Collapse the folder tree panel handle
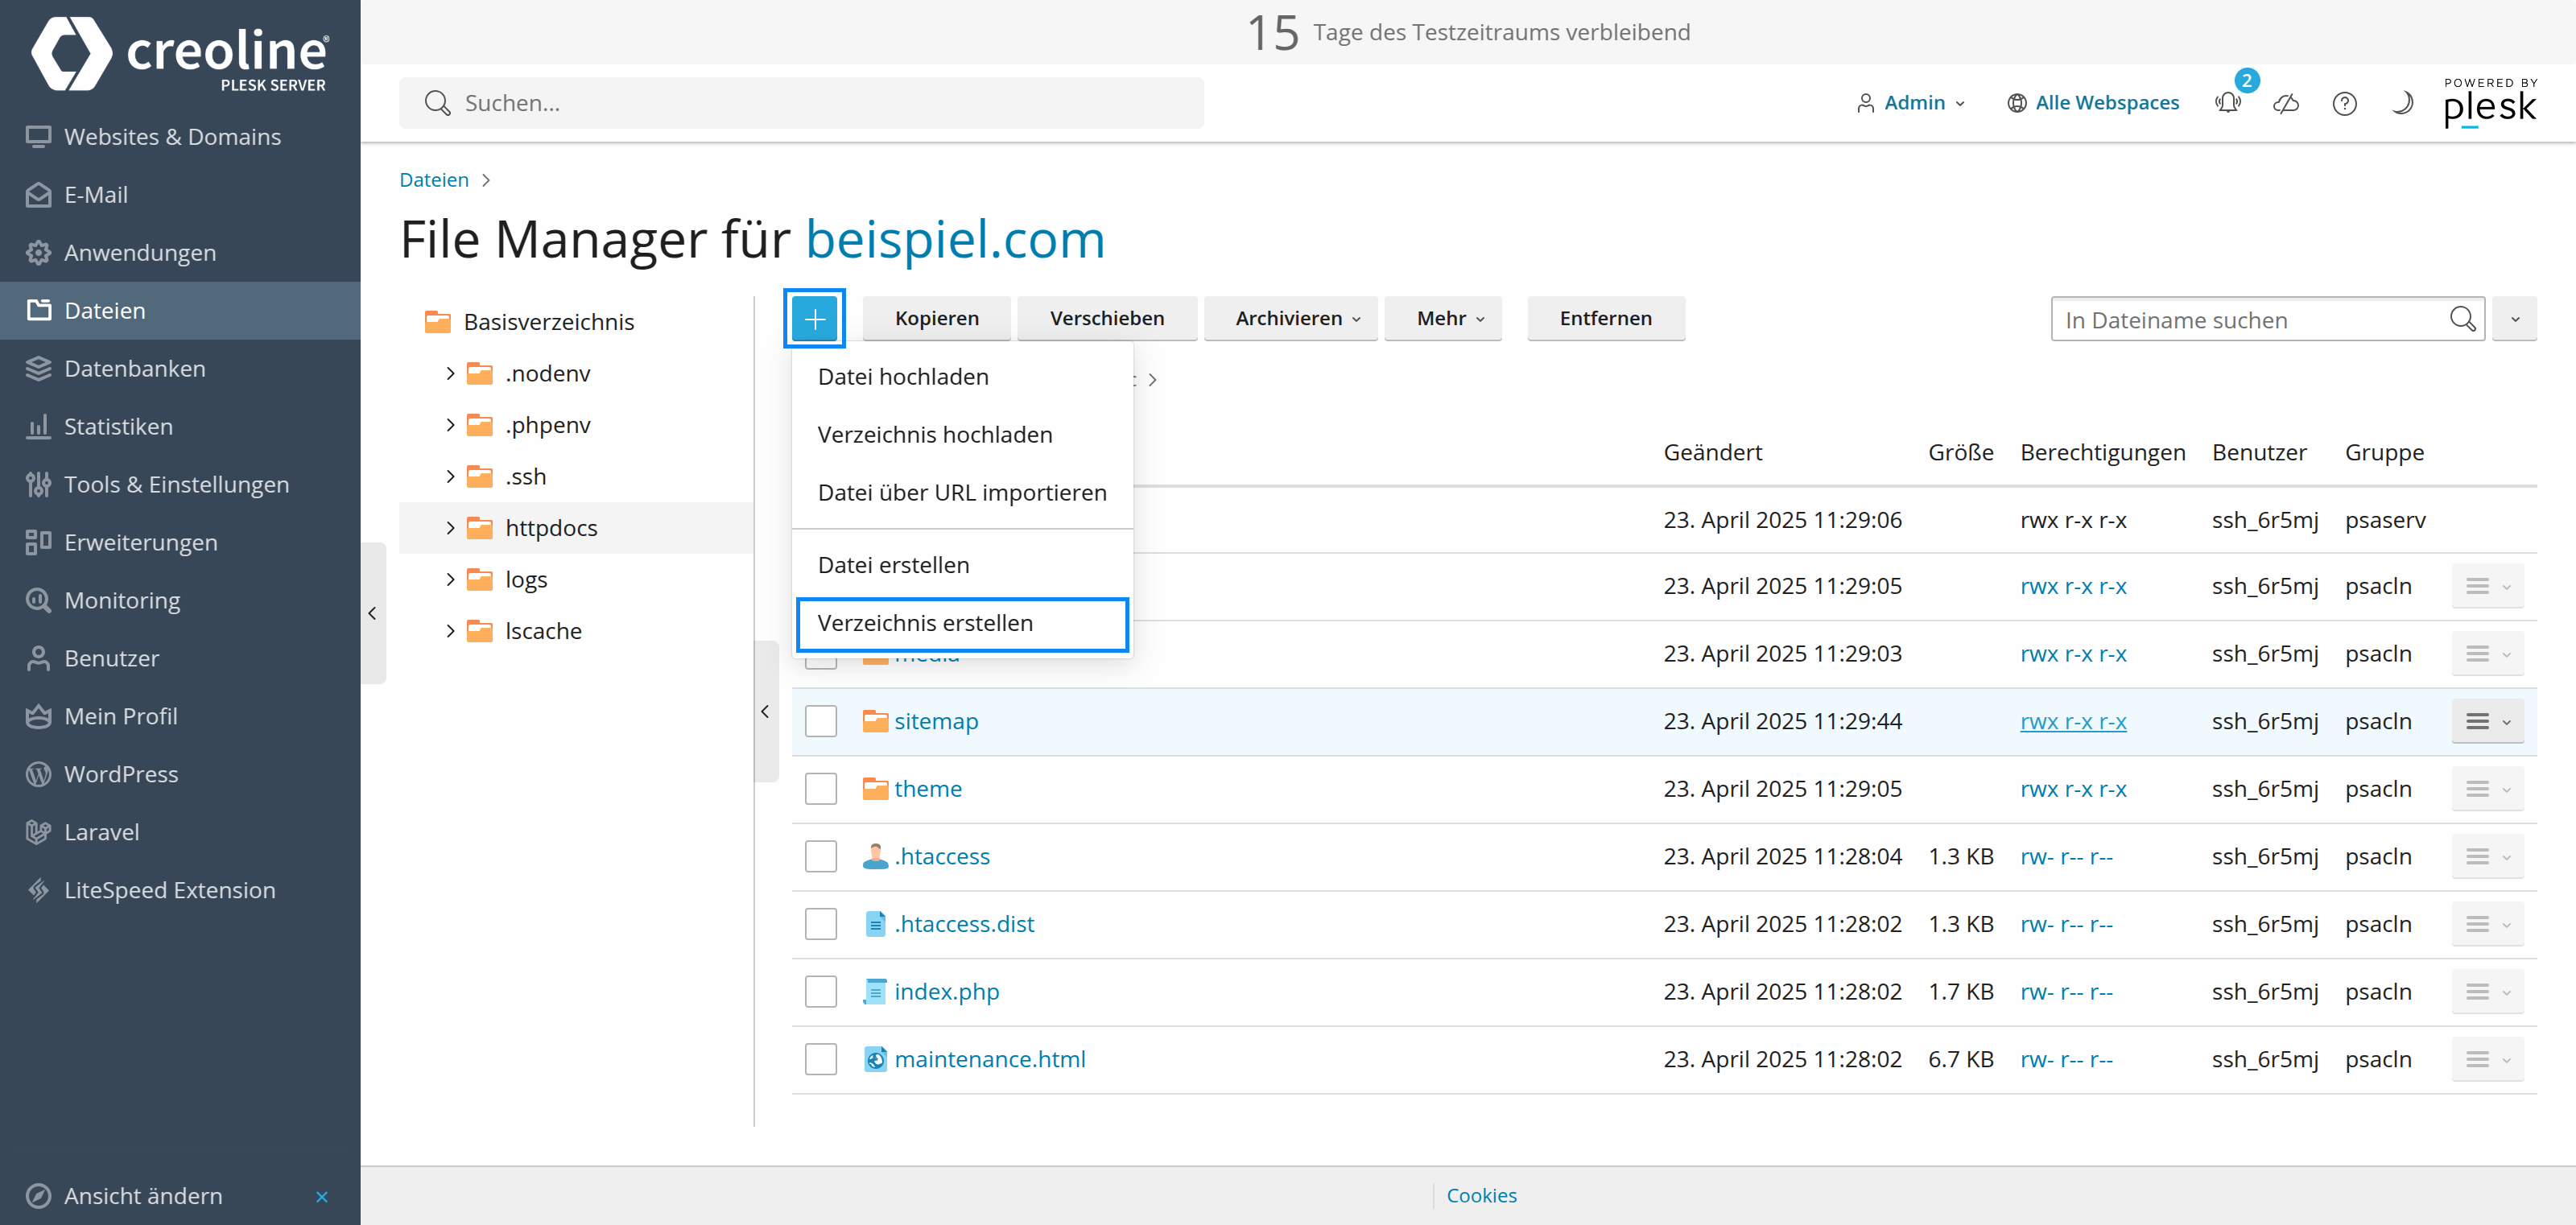 tap(765, 711)
